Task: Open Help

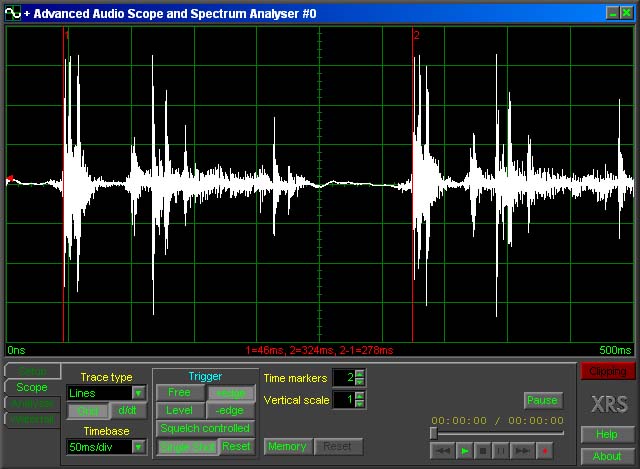Action: click(x=607, y=434)
